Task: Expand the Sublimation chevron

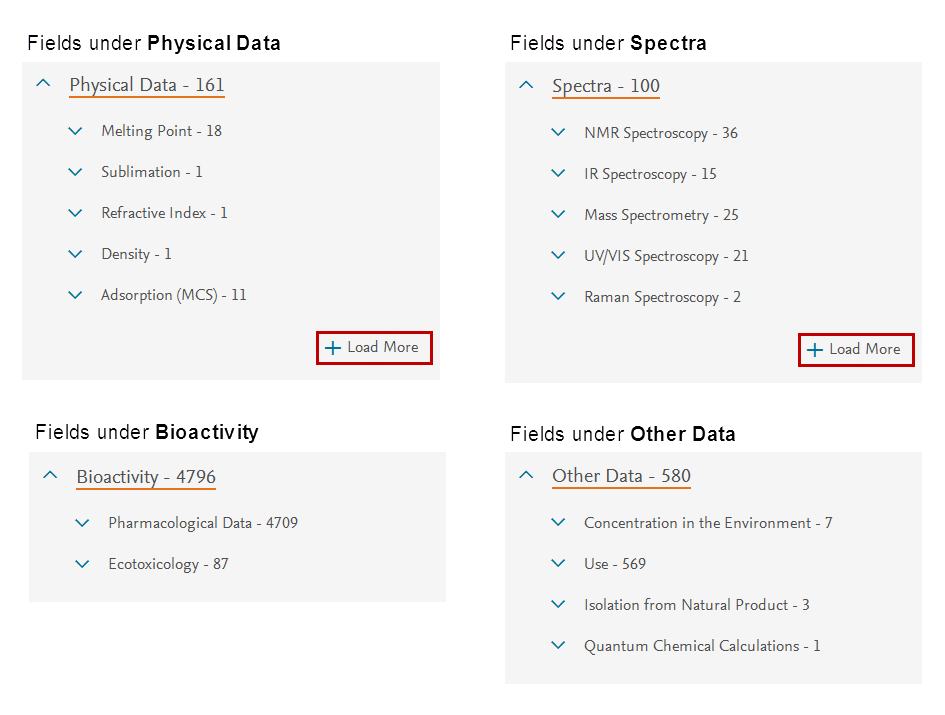Action: (x=75, y=172)
